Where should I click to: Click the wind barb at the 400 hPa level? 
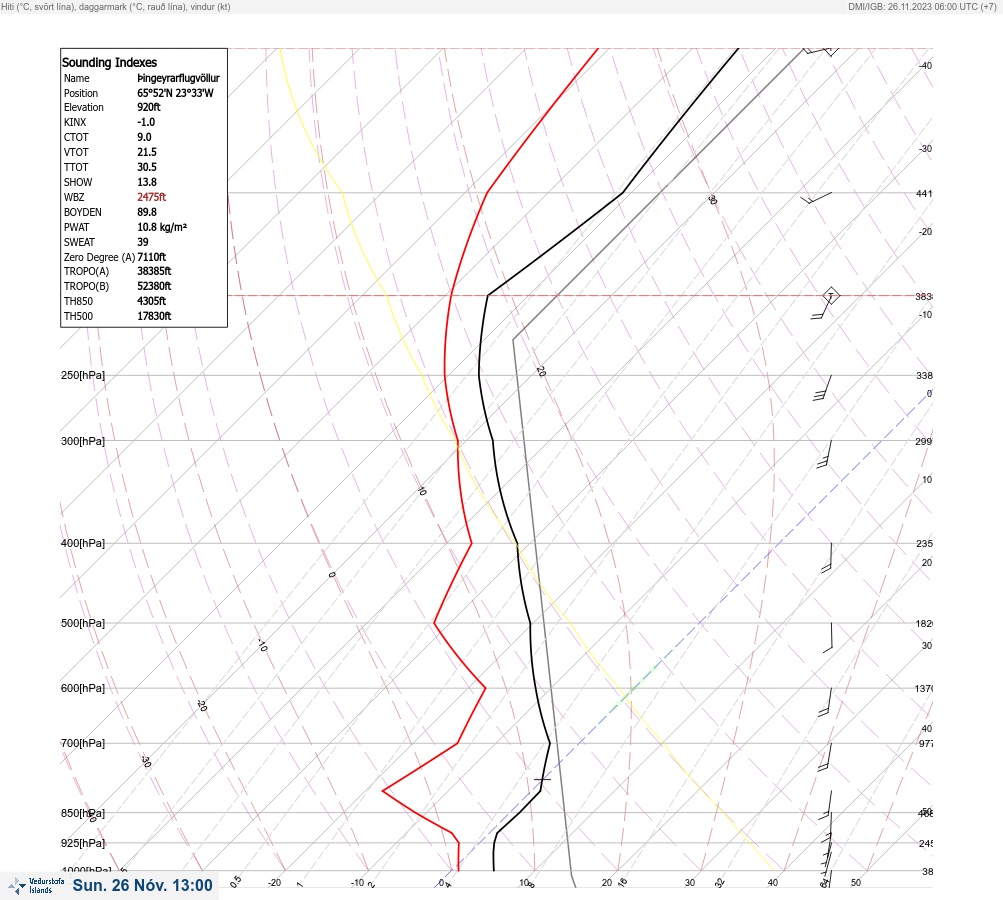tap(826, 557)
